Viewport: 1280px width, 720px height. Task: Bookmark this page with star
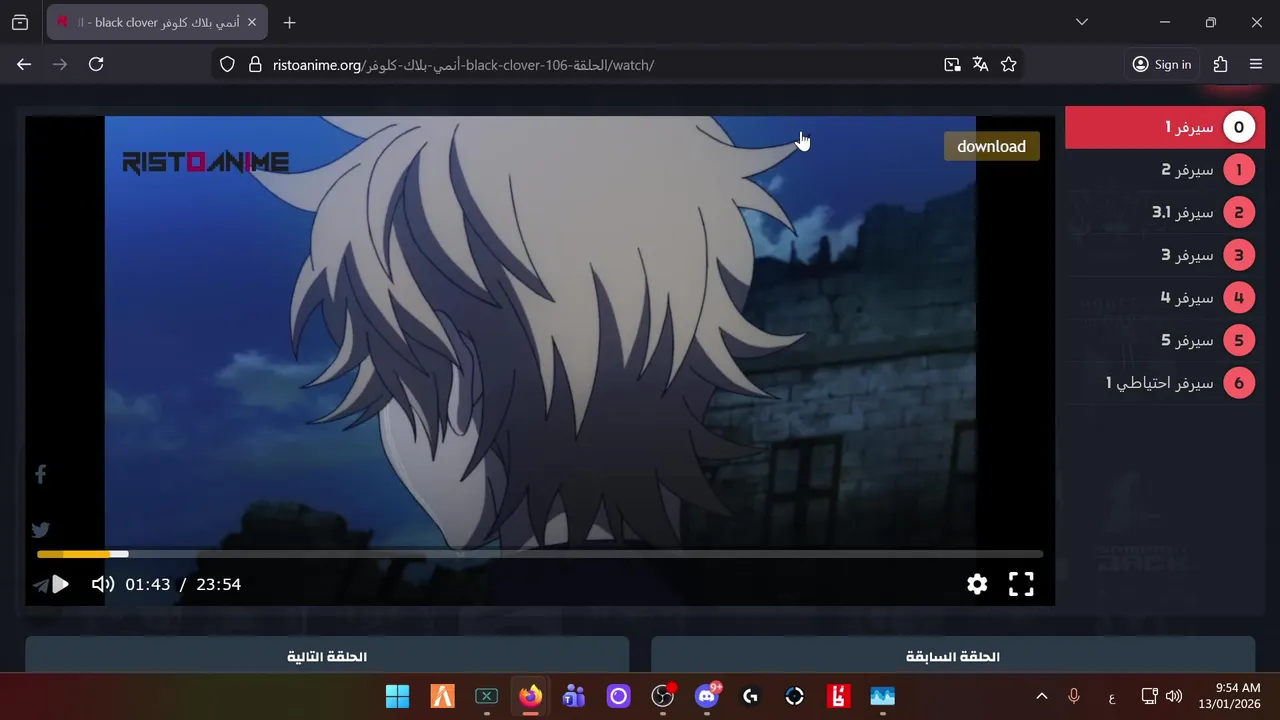1009,65
